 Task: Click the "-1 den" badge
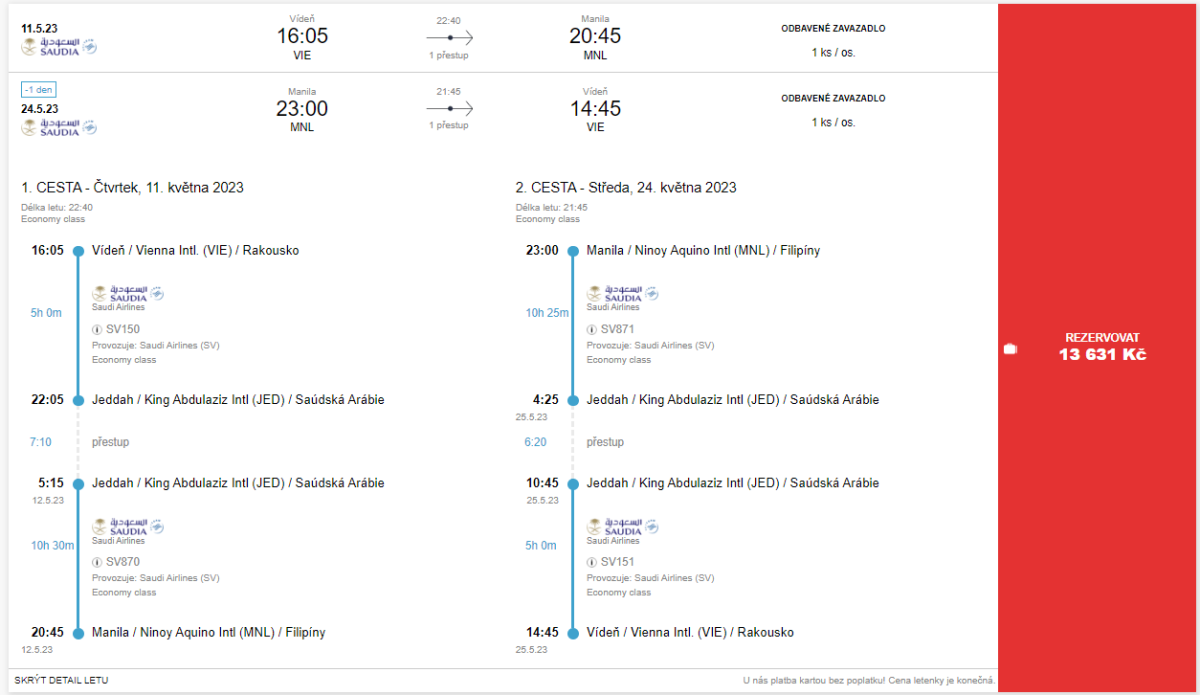coord(40,89)
